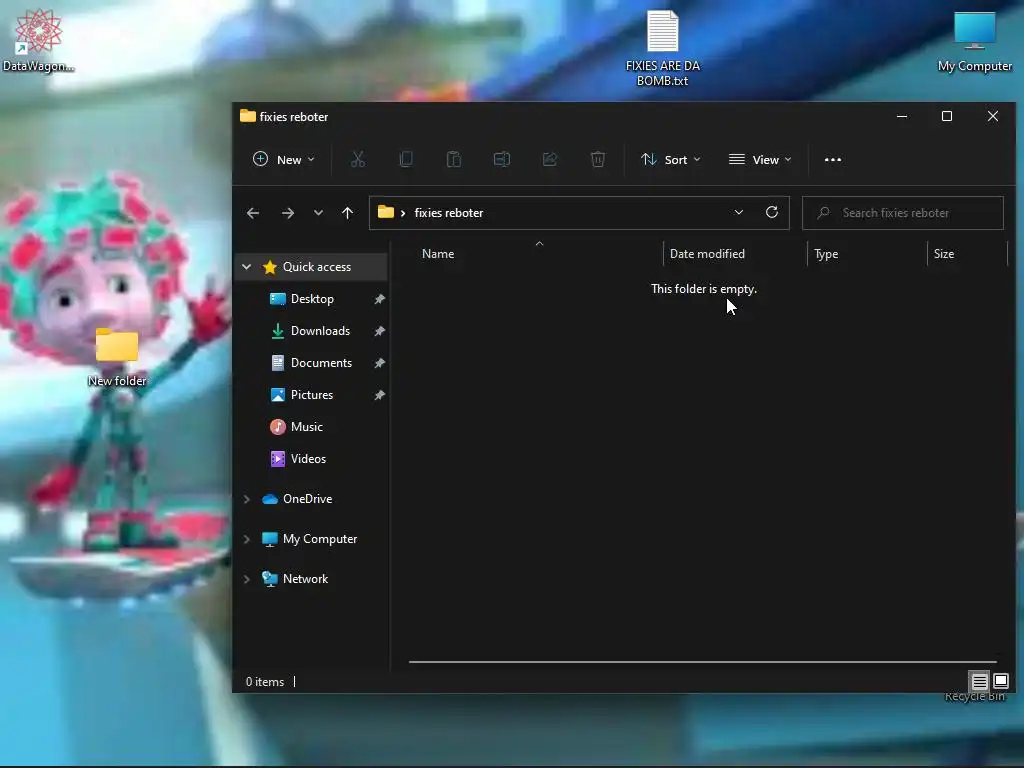The height and width of the screenshot is (768, 1024).
Task: Go back with the left arrow
Action: click(253, 213)
